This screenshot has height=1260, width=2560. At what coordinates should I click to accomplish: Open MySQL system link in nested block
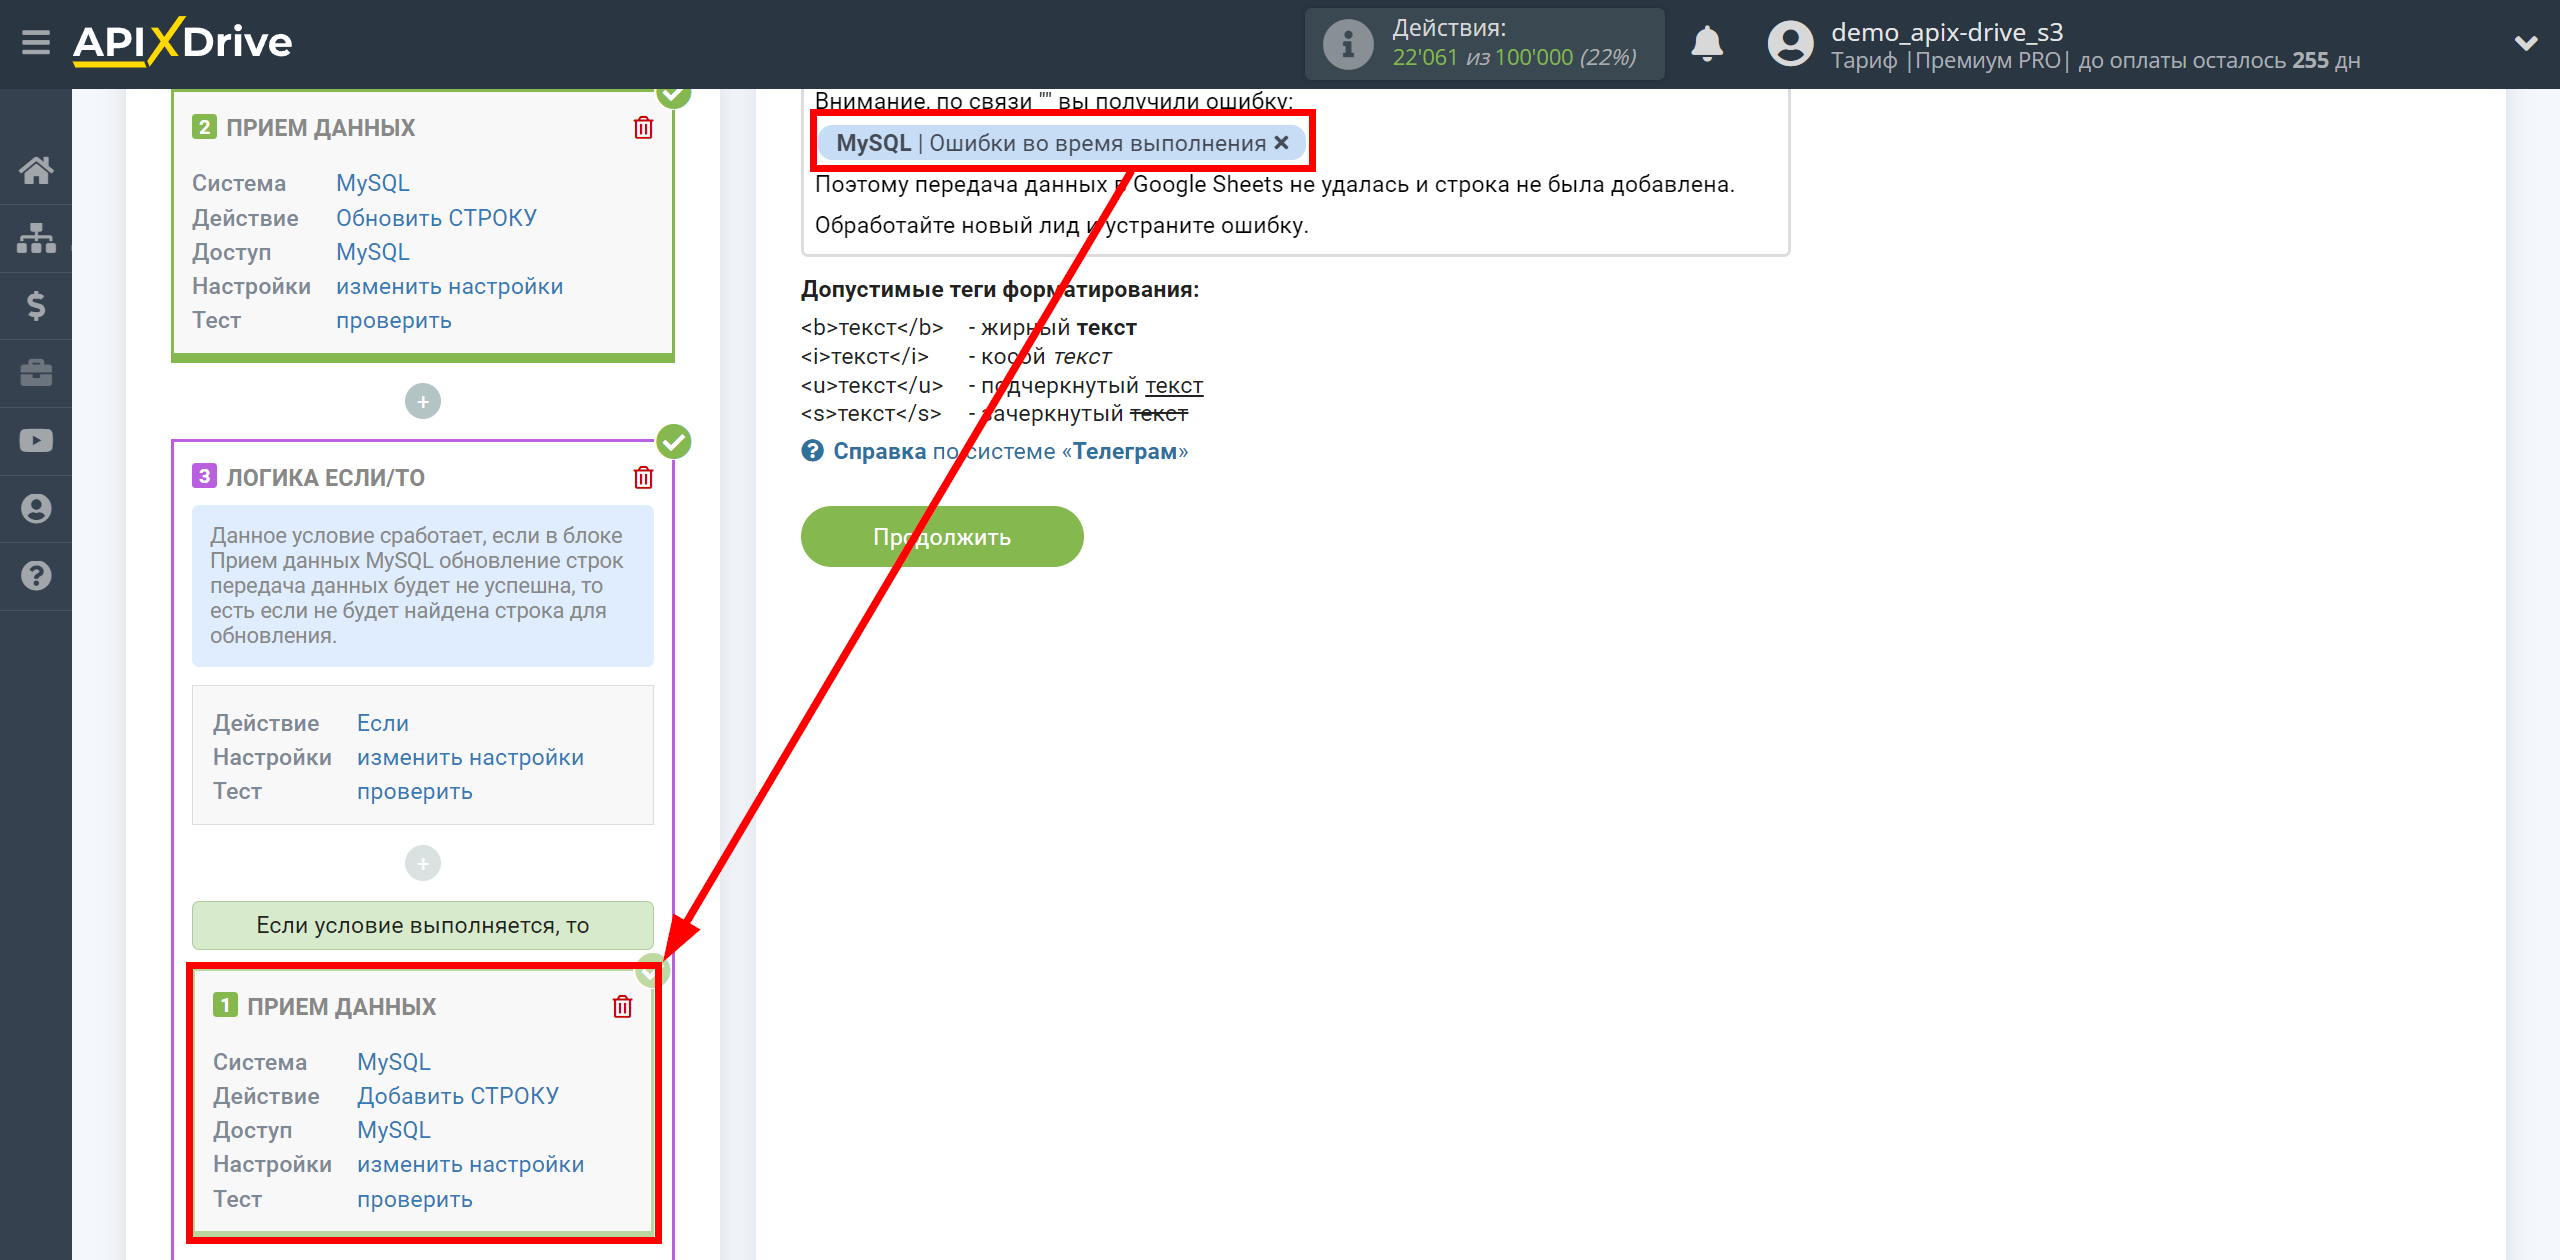(x=394, y=1062)
